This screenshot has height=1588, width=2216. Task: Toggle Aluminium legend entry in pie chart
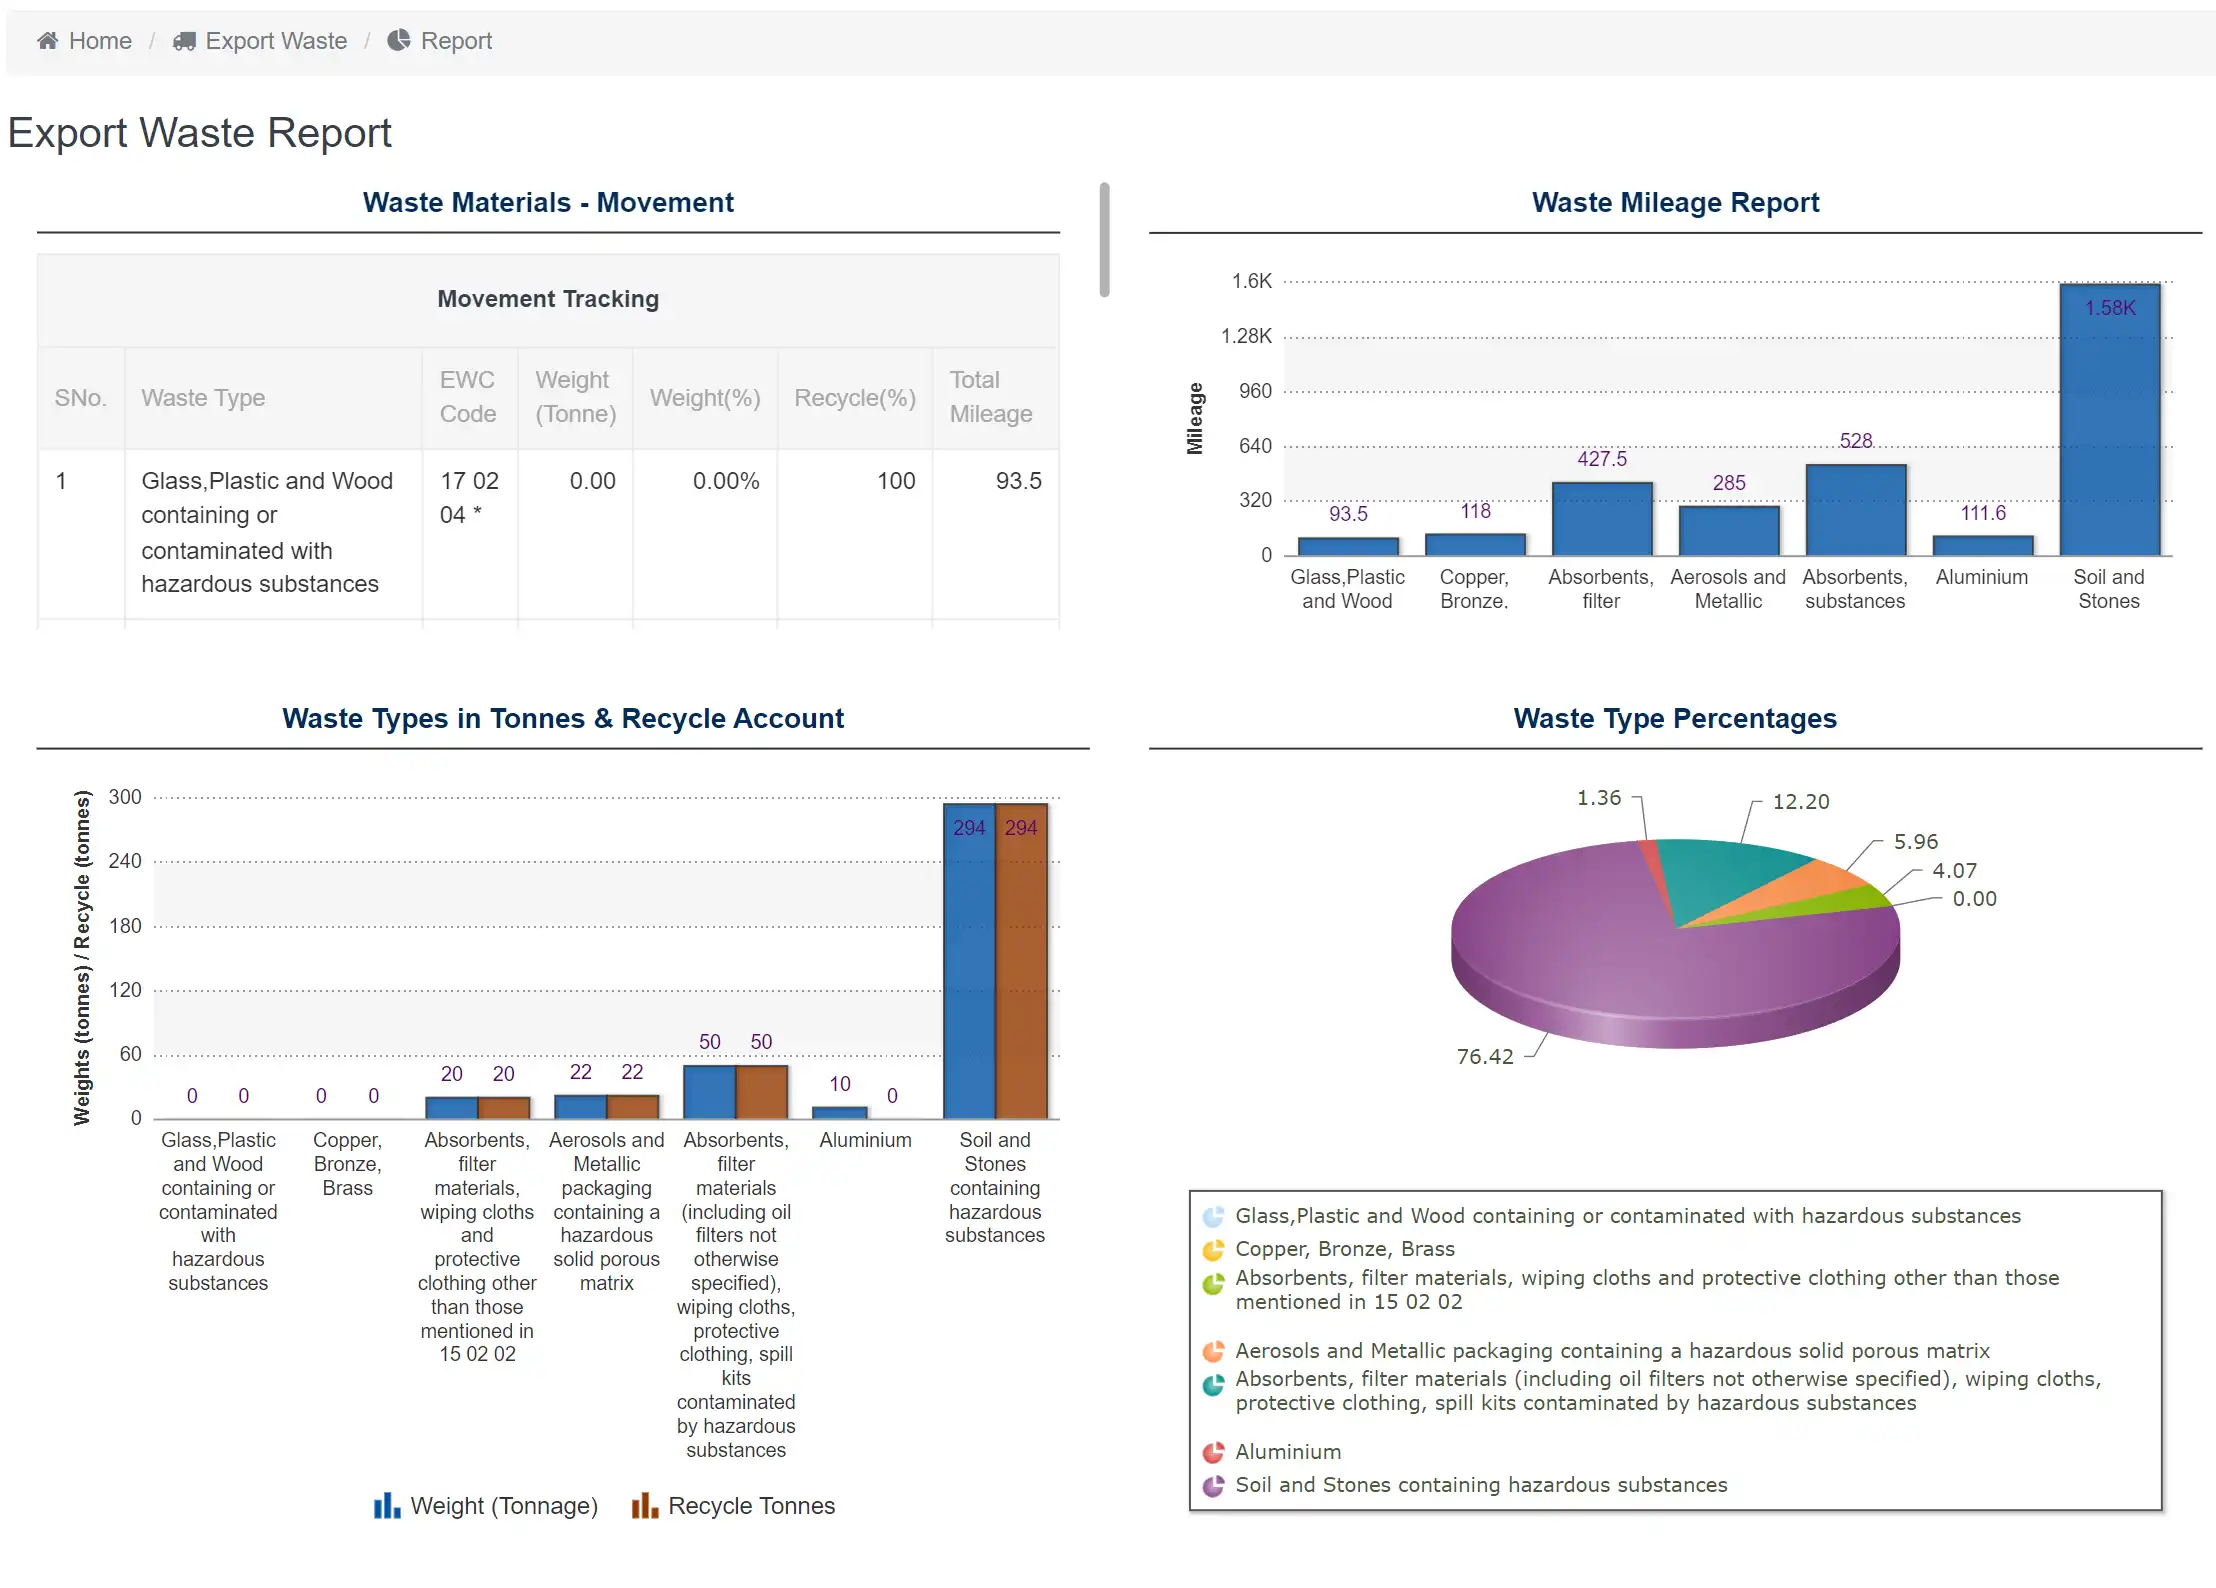tap(1288, 1452)
